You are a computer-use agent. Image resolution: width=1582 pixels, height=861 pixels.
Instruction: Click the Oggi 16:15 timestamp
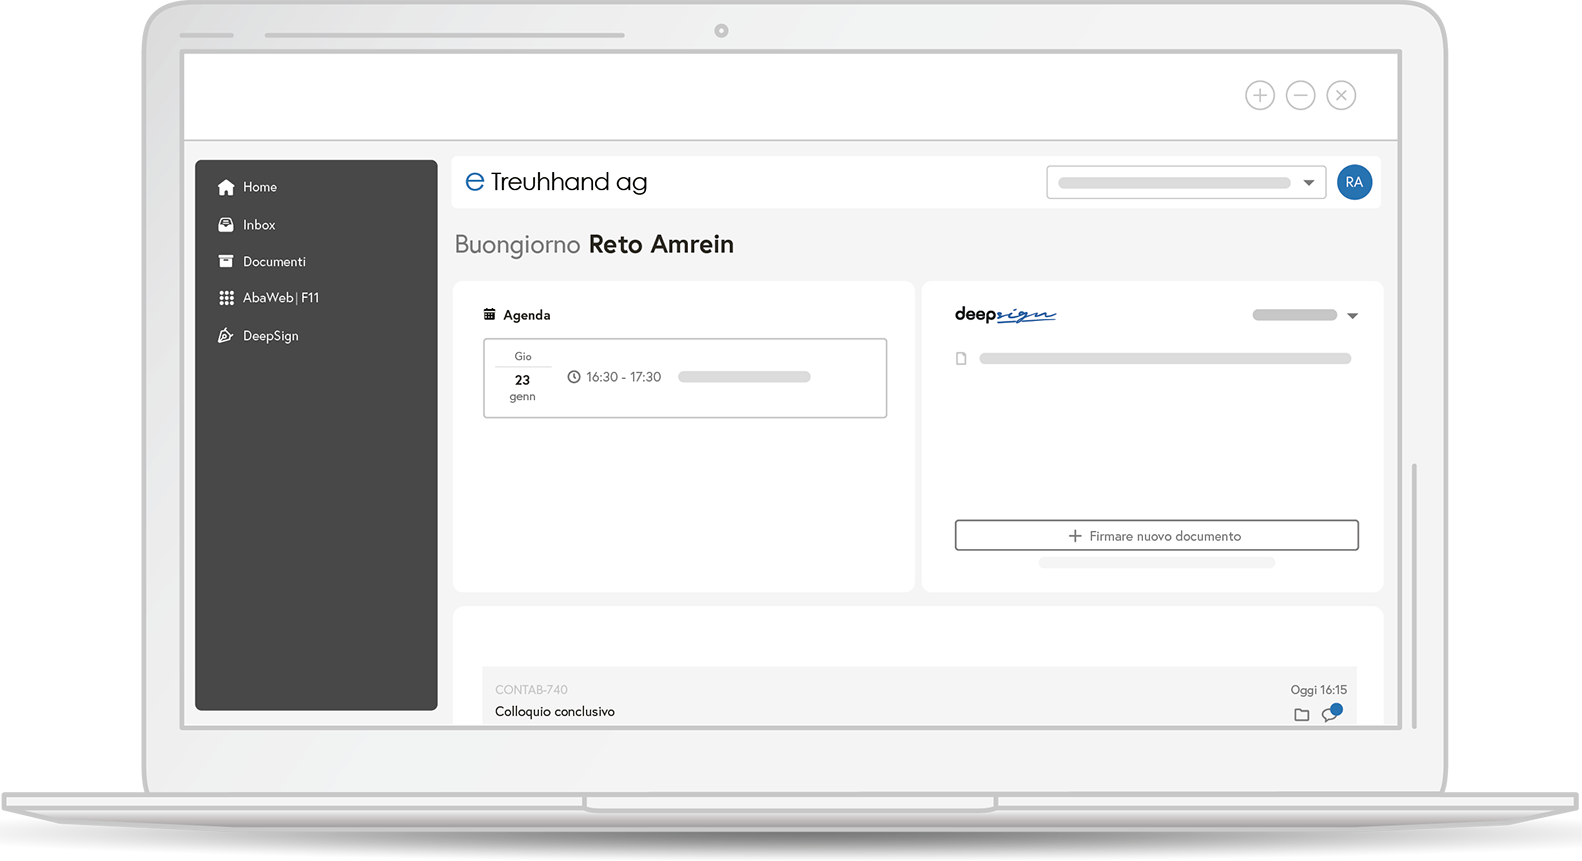[x=1318, y=690]
